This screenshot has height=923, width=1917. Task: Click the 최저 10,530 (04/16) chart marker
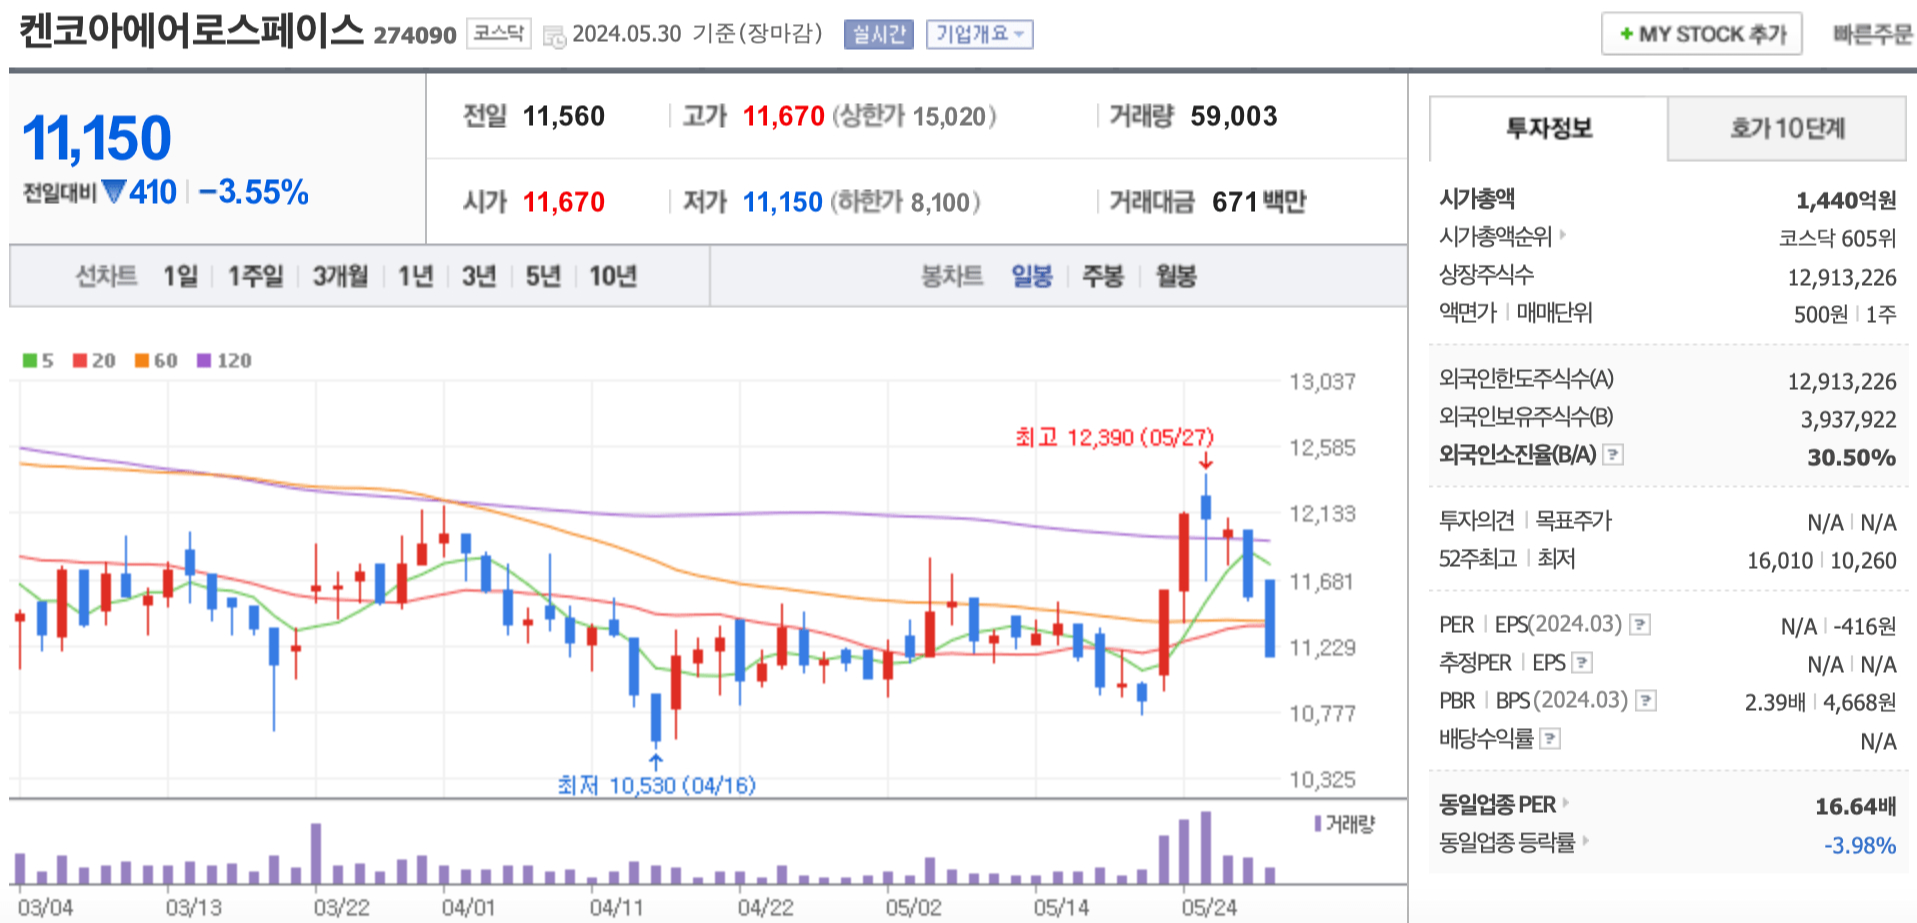pyautogui.click(x=656, y=785)
